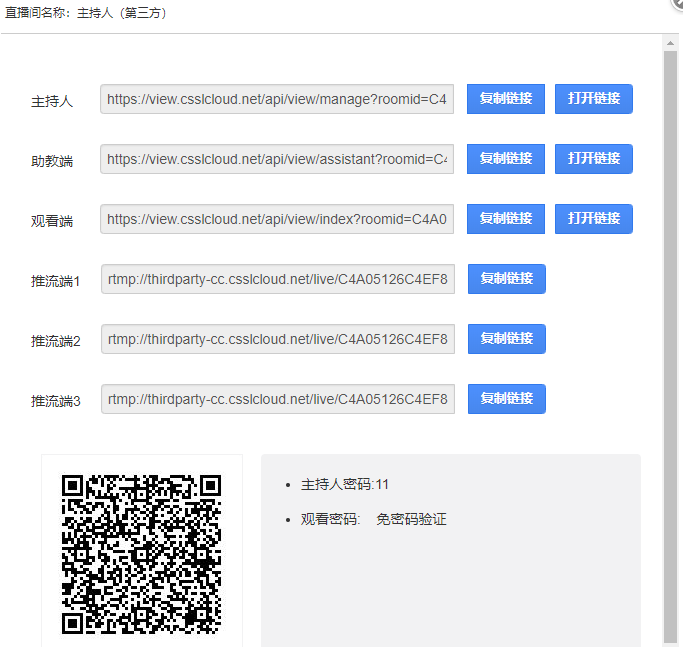Click the 助教端 assistant URL field

coord(277,159)
